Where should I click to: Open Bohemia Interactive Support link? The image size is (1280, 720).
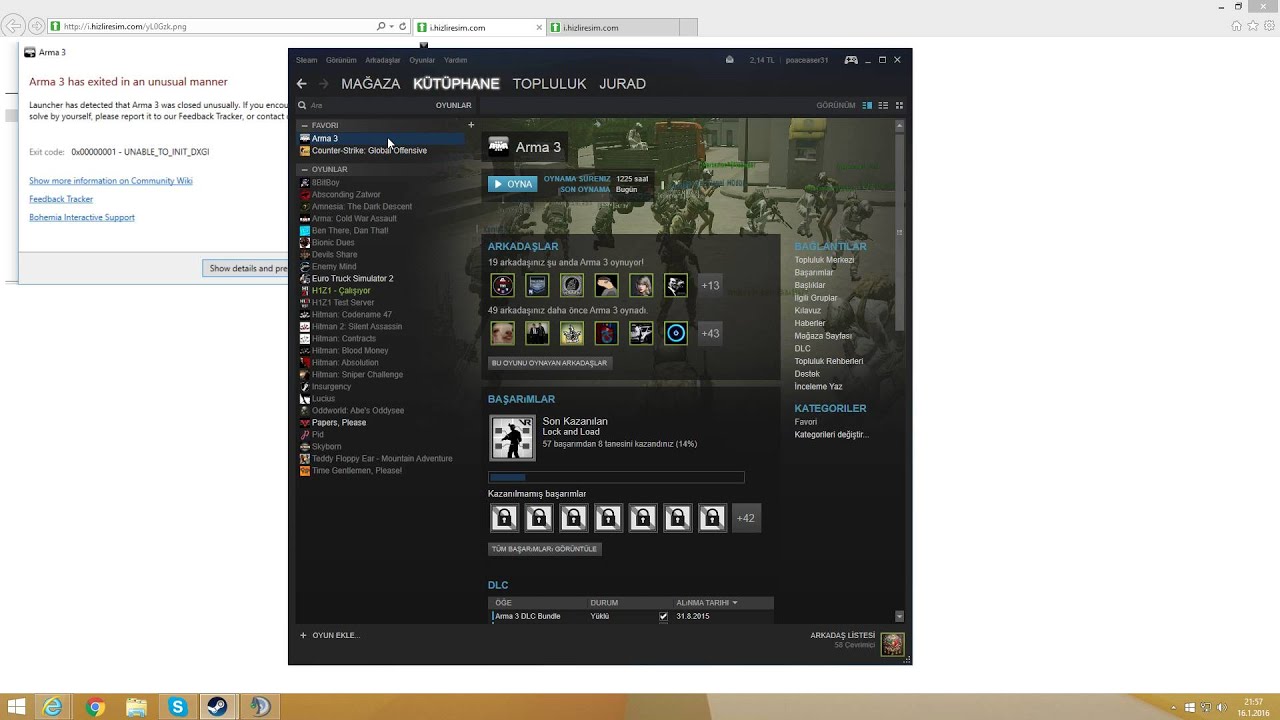pyautogui.click(x=82, y=217)
